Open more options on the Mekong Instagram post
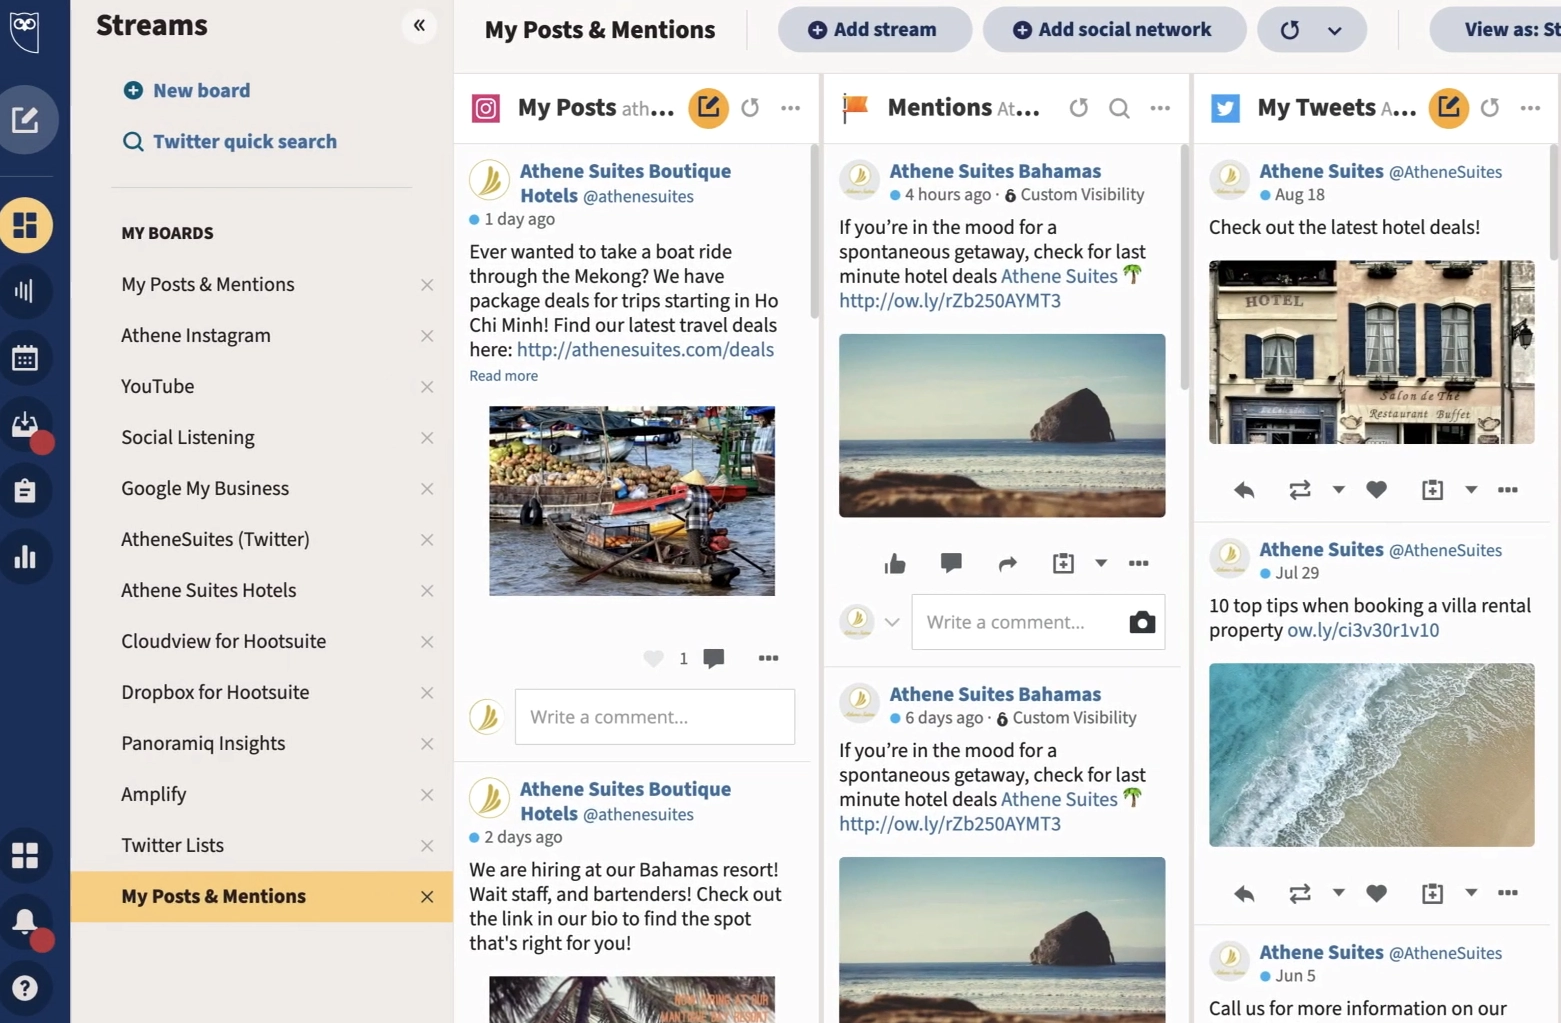This screenshot has height=1023, width=1561. [768, 658]
